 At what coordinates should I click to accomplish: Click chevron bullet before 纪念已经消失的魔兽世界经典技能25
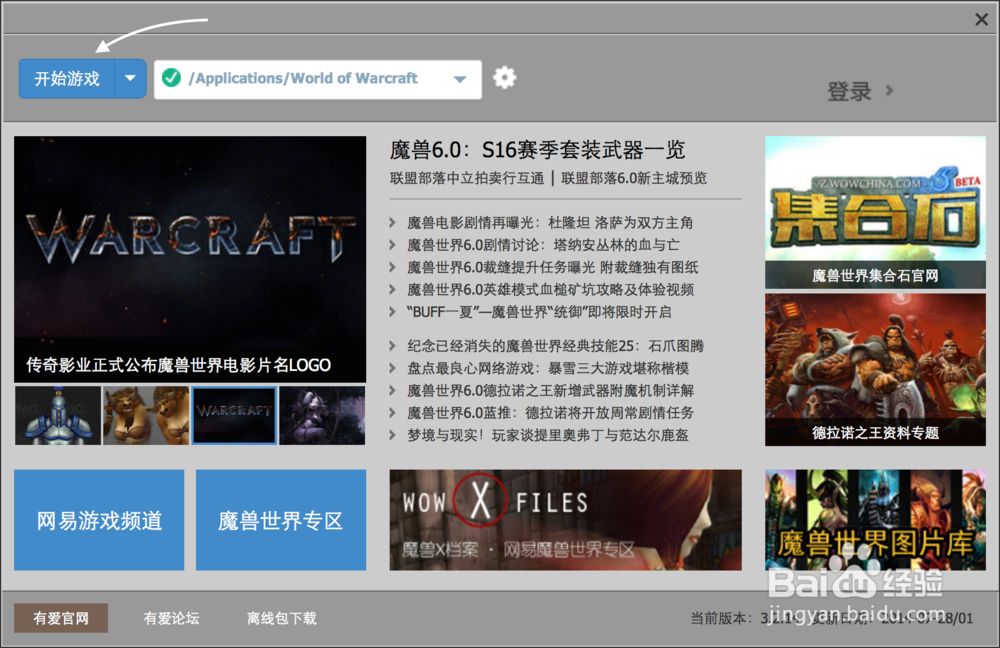393,346
